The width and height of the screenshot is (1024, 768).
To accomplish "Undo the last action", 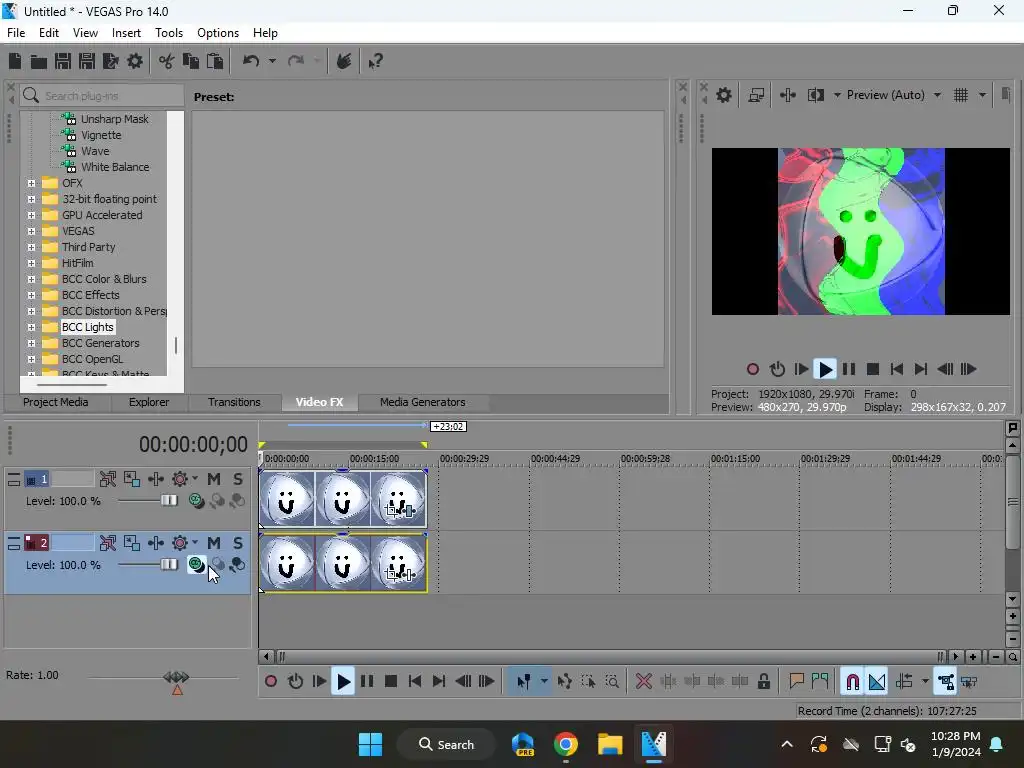I will point(251,61).
